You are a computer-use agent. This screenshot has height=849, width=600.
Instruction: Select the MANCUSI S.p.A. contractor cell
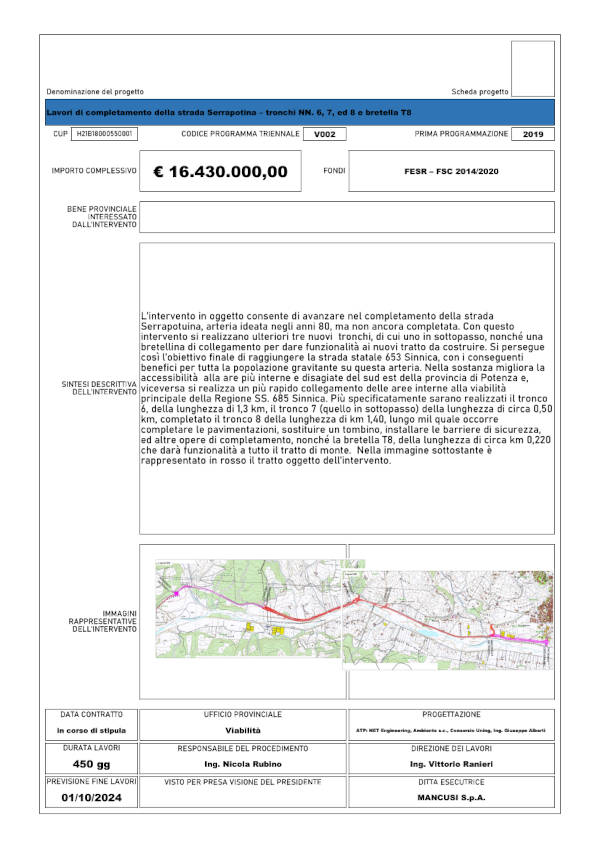450,798
